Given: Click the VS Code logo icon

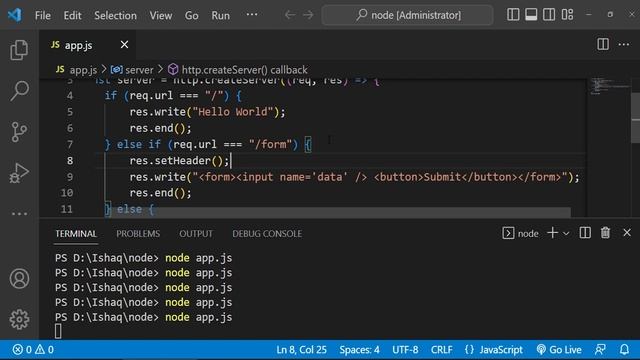Looking at the screenshot, I should [x=15, y=15].
